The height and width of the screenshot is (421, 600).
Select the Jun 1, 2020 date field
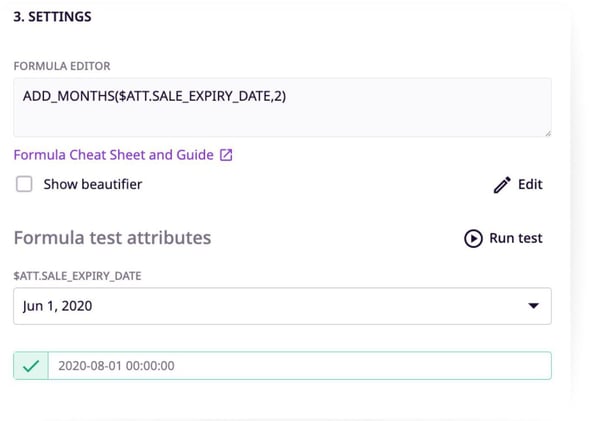coord(282,306)
